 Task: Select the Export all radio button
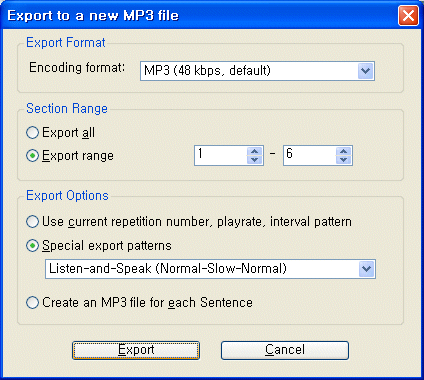click(32, 133)
